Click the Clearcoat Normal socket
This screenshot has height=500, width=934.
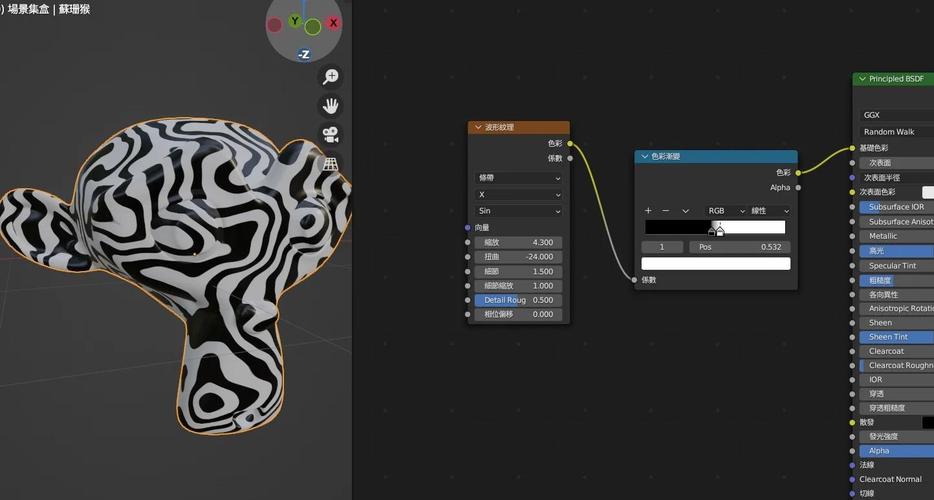[852, 479]
